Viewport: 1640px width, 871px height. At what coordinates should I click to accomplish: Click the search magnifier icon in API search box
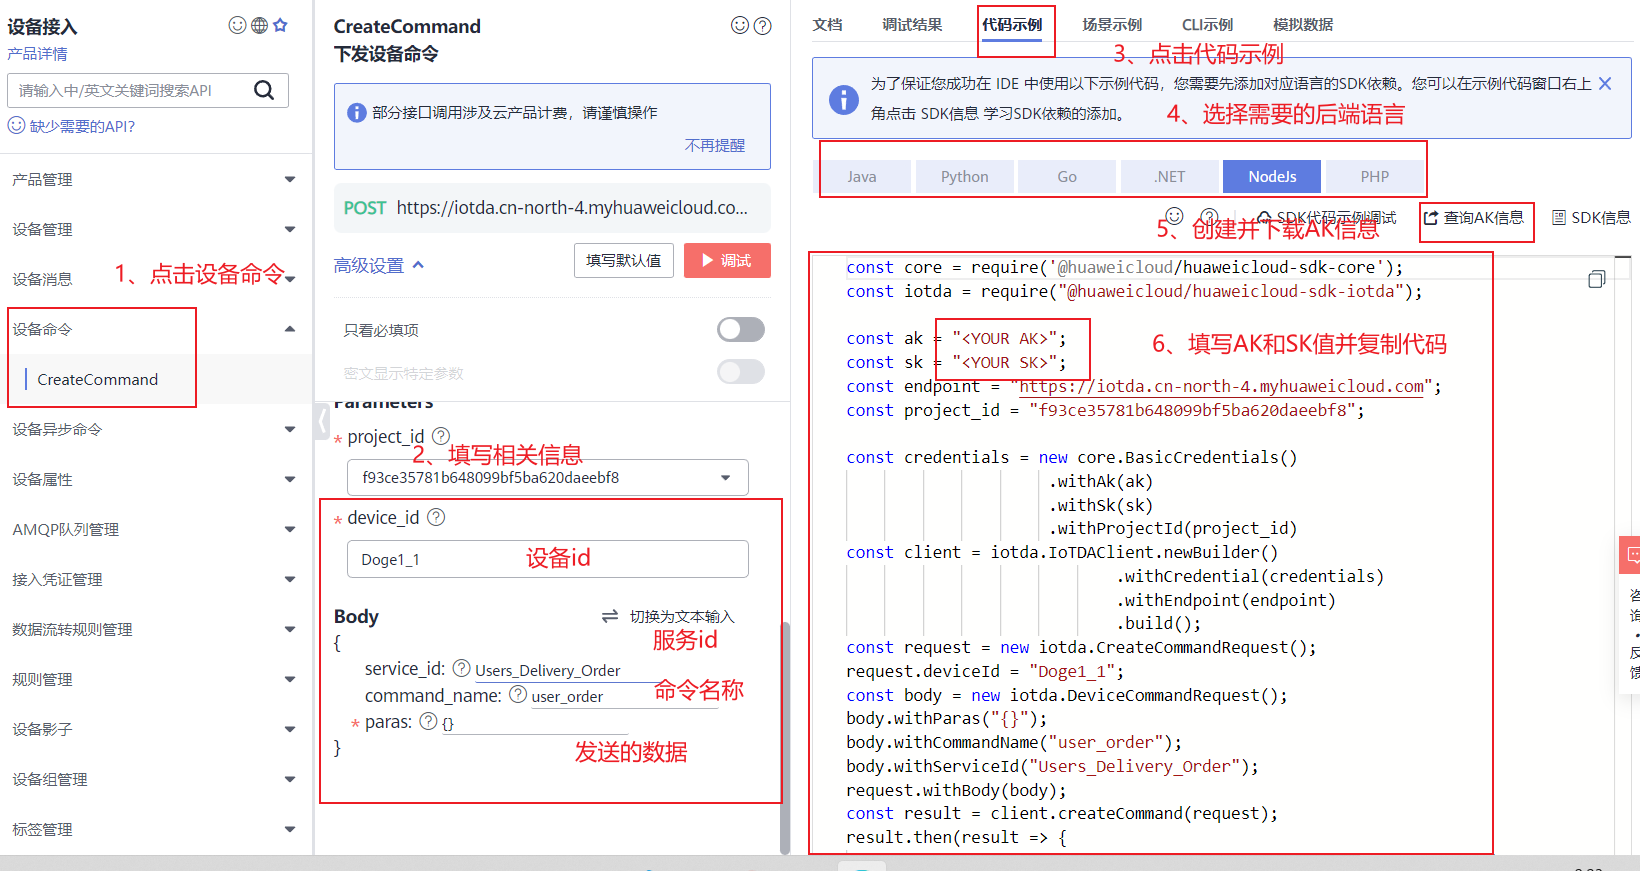point(264,90)
